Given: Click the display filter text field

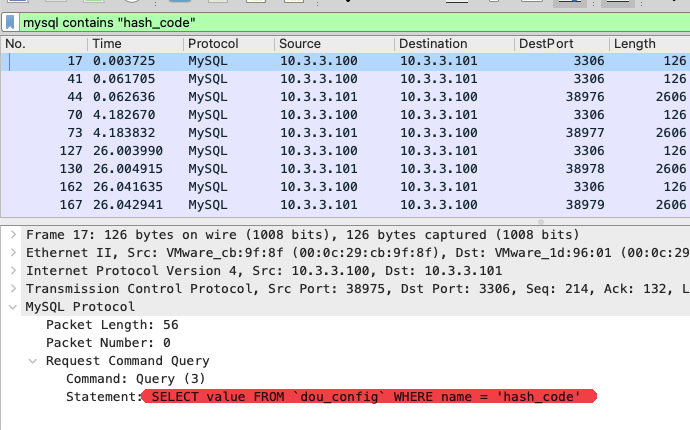Looking at the screenshot, I should (x=350, y=22).
